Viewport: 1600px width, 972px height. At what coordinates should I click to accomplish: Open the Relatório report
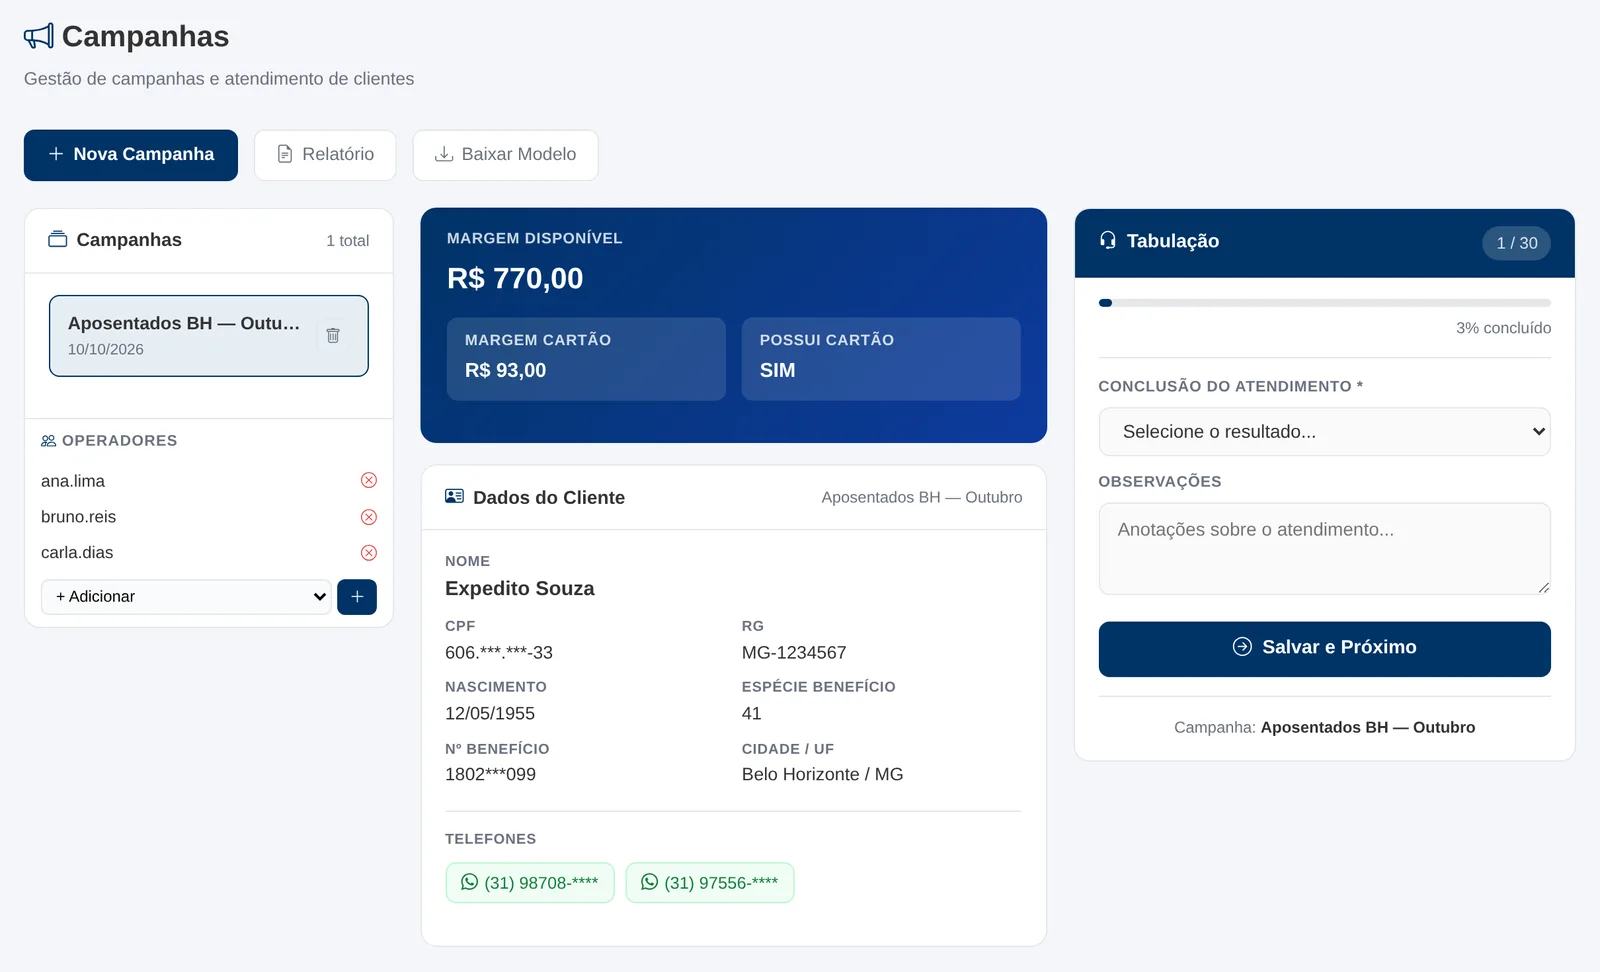(x=325, y=155)
